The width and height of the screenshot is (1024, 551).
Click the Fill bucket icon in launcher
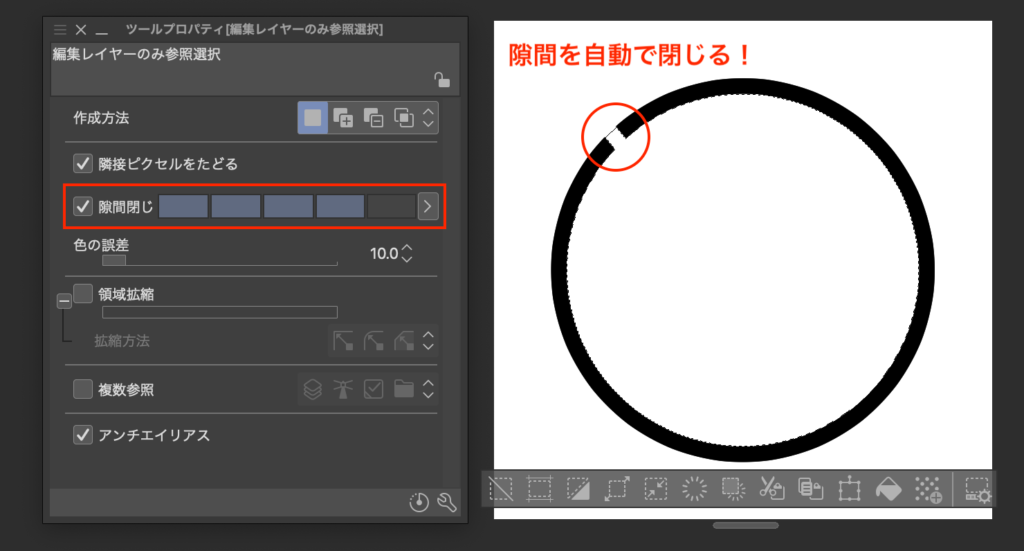coord(888,489)
